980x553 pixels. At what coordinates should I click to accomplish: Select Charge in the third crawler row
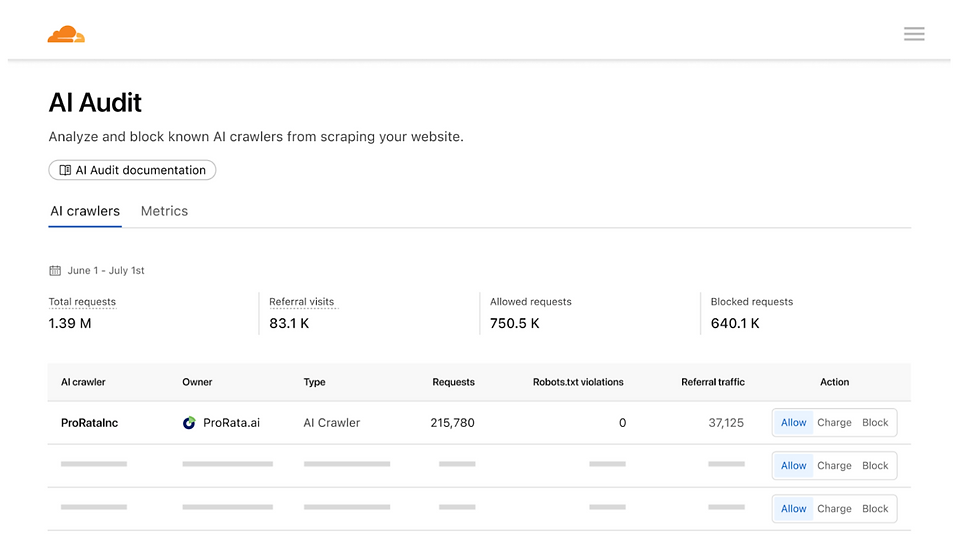point(834,509)
